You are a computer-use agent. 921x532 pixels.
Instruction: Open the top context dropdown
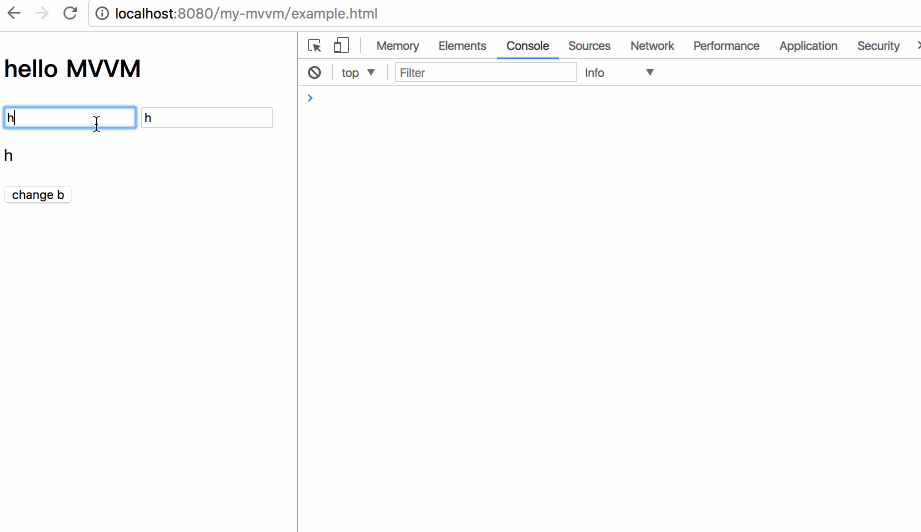358,73
